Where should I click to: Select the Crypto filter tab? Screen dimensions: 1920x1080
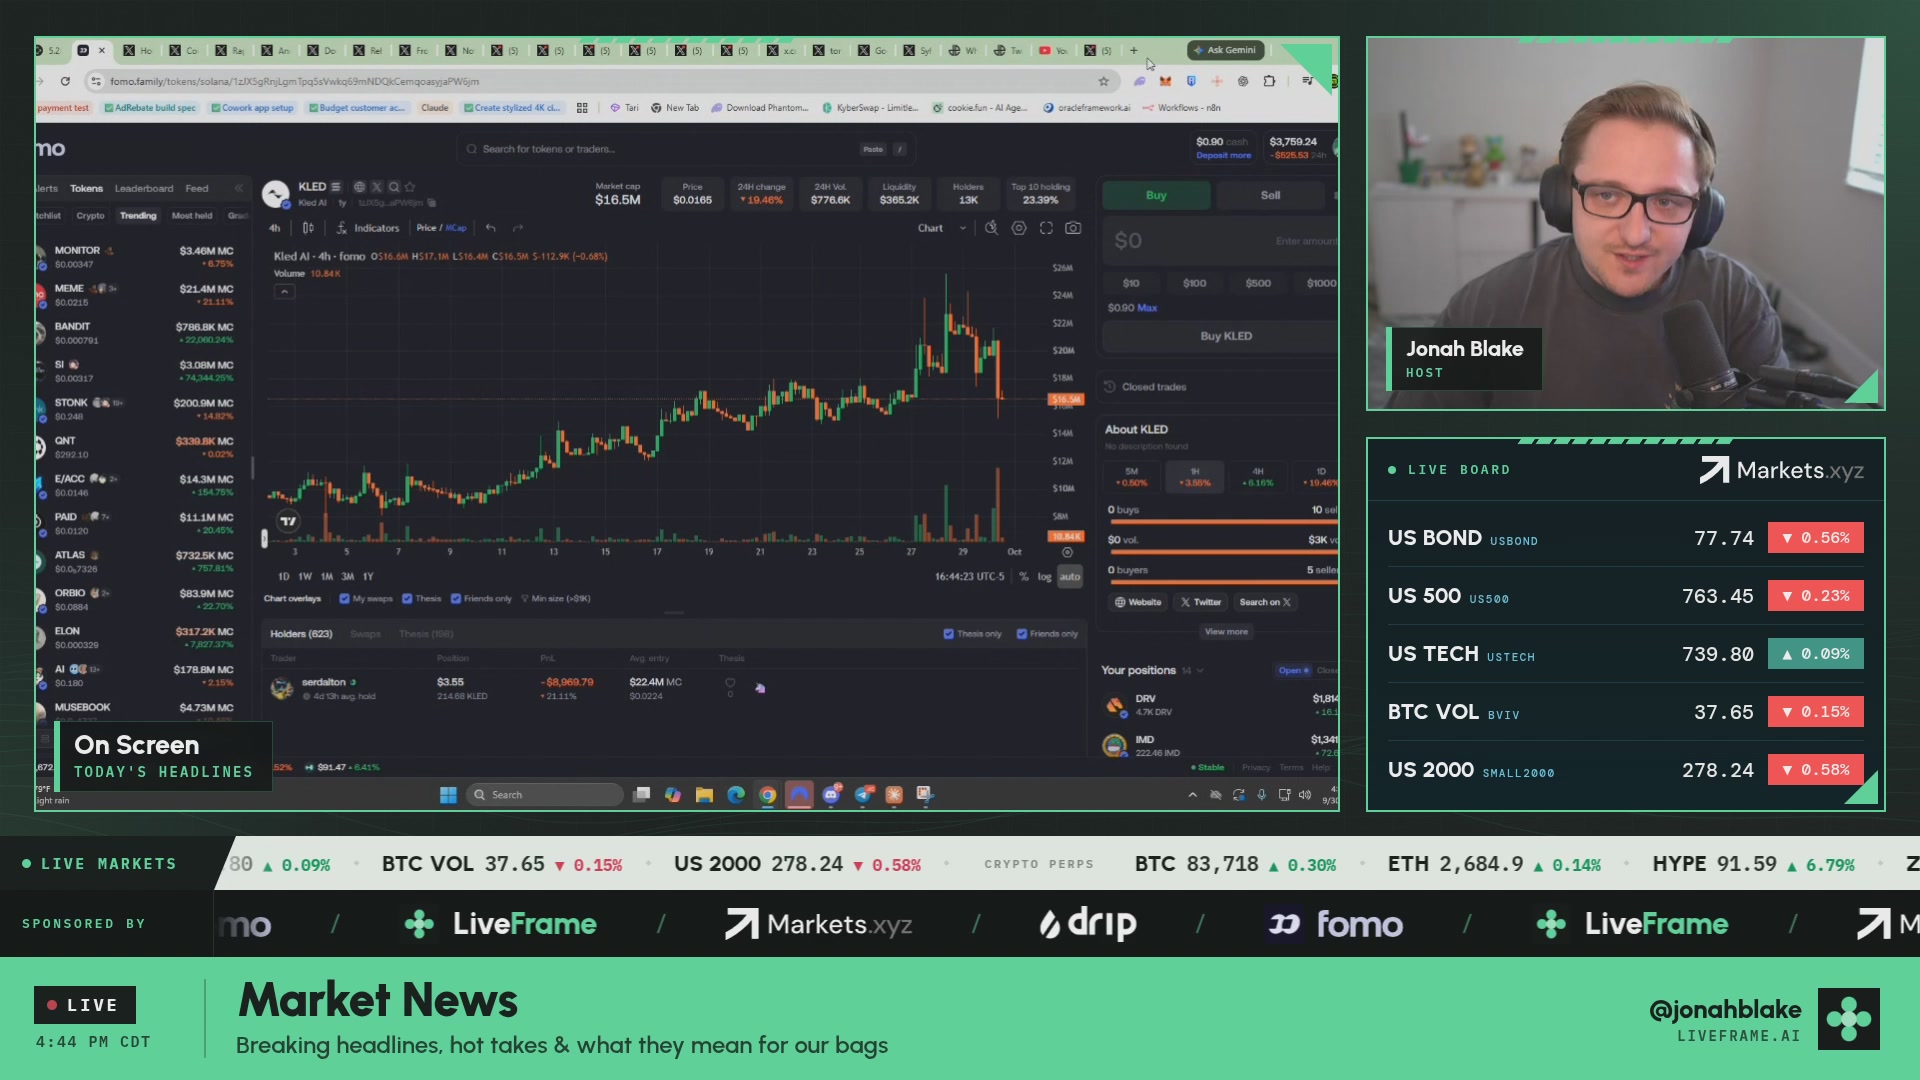pos(90,216)
